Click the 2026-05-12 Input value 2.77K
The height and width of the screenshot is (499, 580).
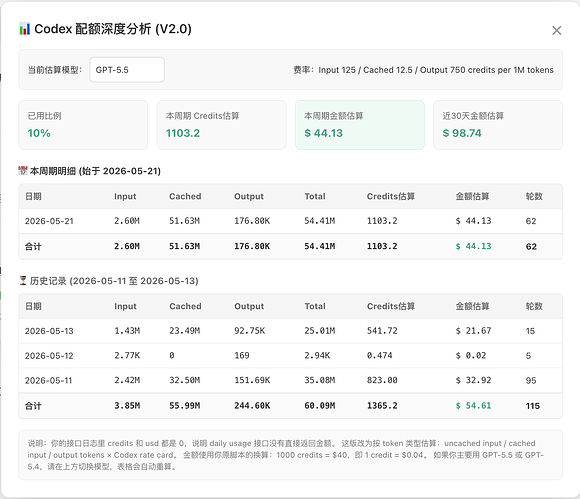click(127, 355)
